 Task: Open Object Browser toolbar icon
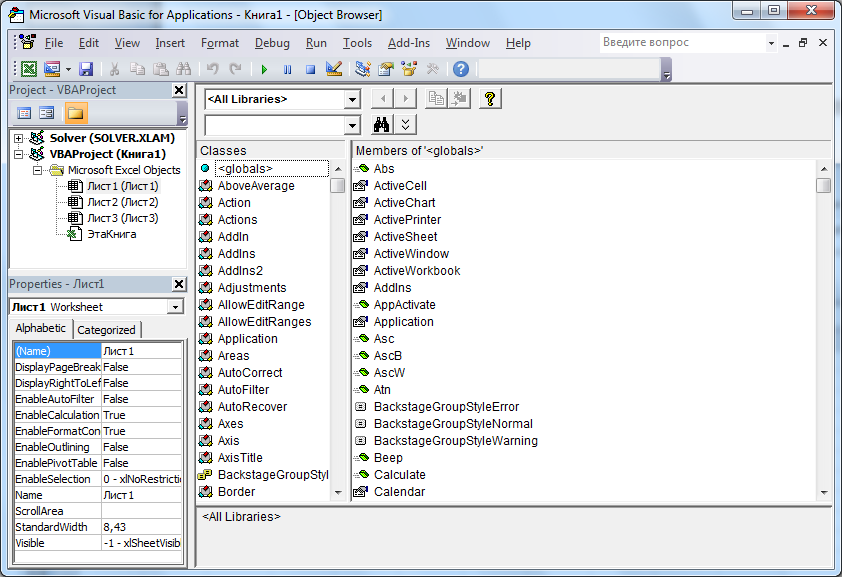[409, 69]
